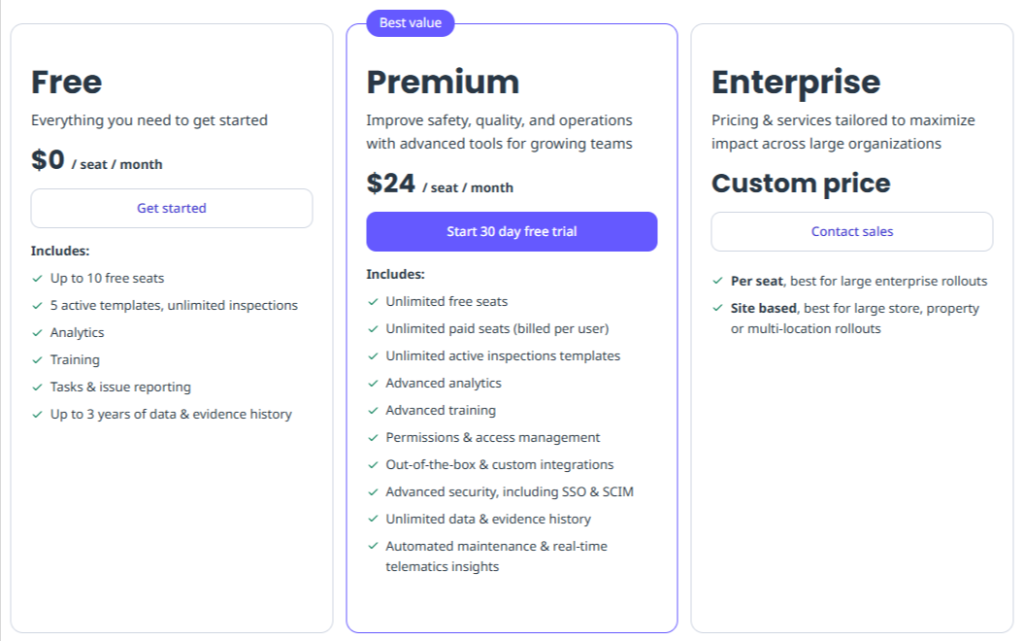Image resolution: width=1024 pixels, height=641 pixels.
Task: Click the checkmark next to 'Advanced analytics'
Action: (372, 382)
